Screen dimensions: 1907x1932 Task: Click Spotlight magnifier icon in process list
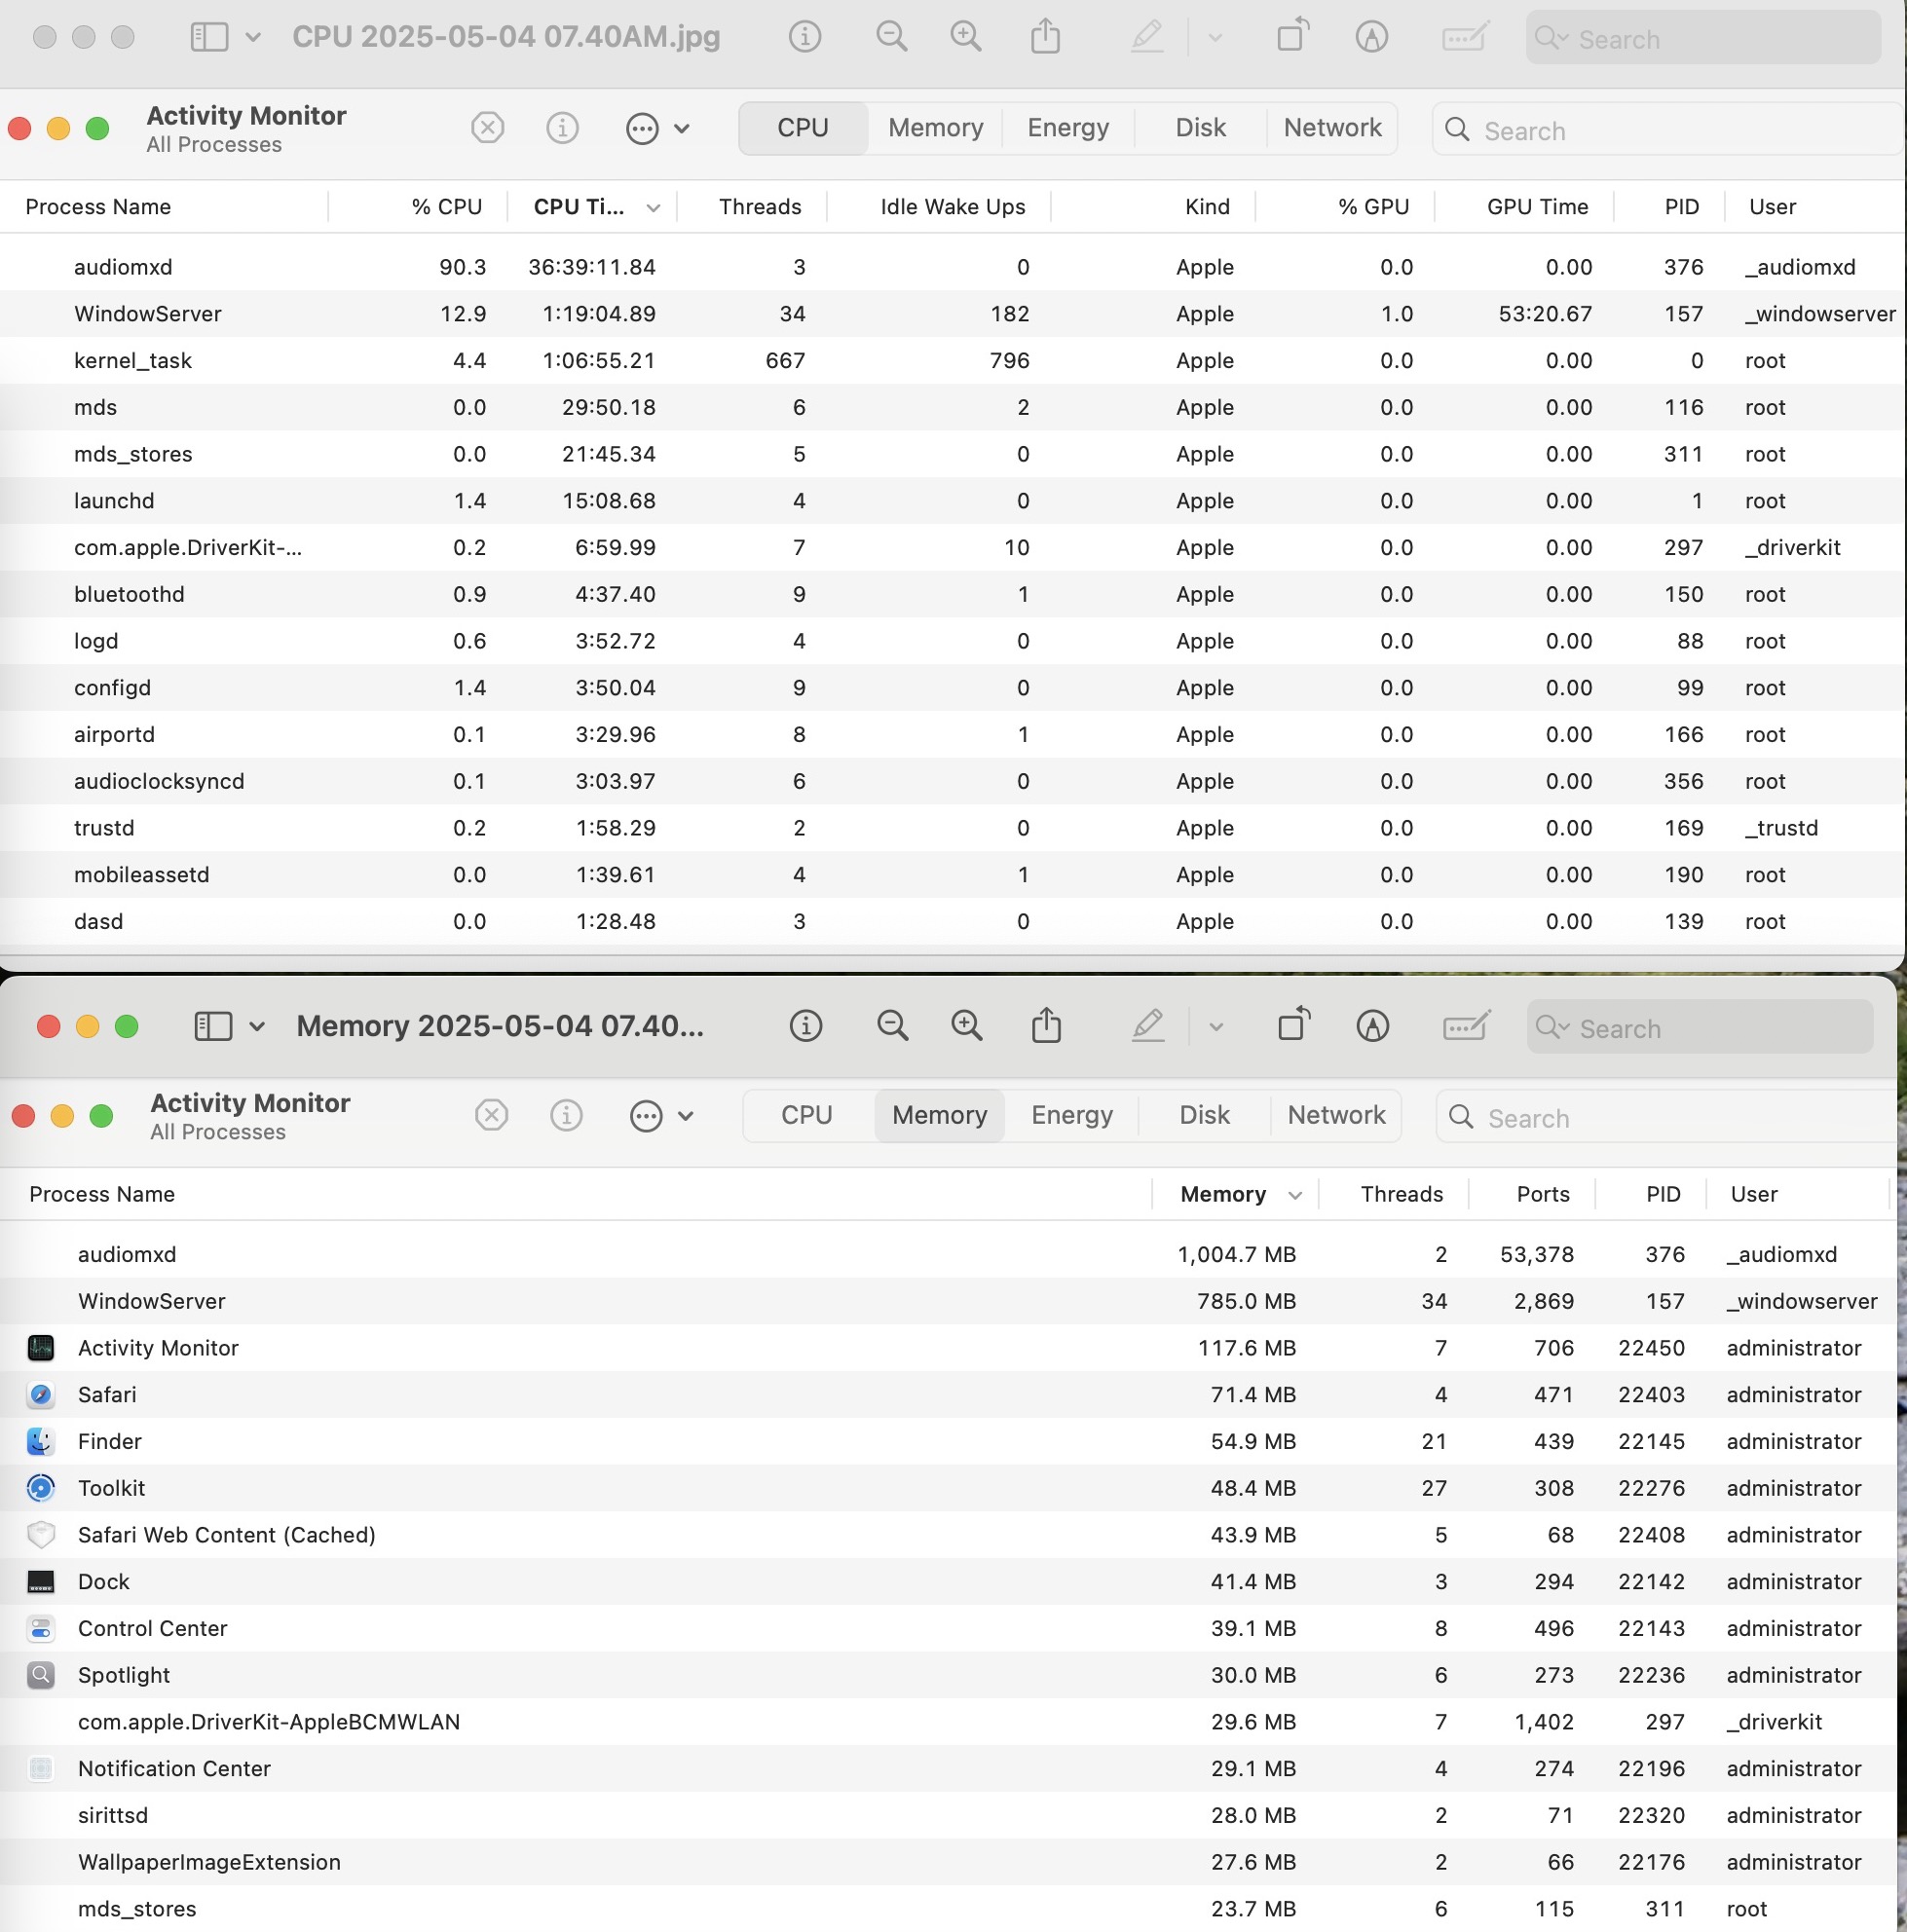tap(41, 1675)
